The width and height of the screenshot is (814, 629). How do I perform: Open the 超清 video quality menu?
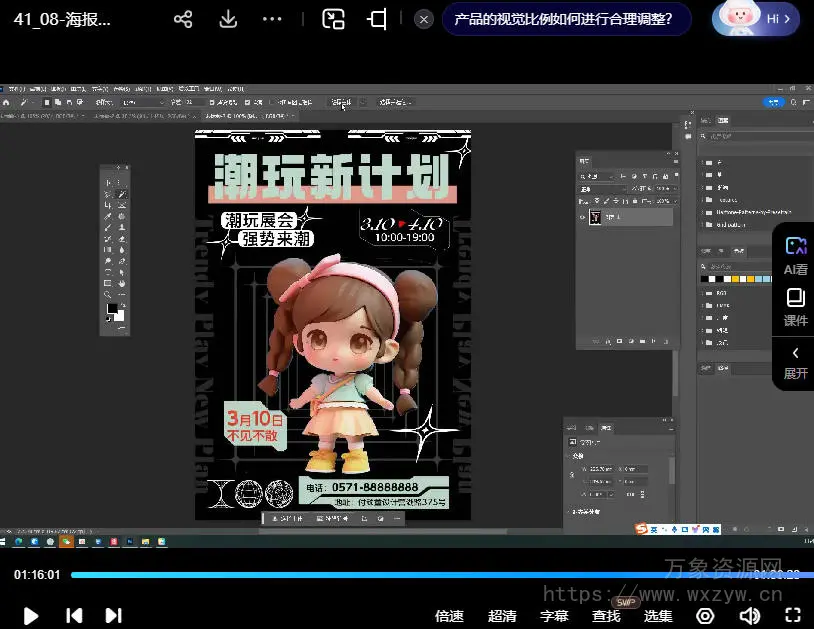click(502, 616)
